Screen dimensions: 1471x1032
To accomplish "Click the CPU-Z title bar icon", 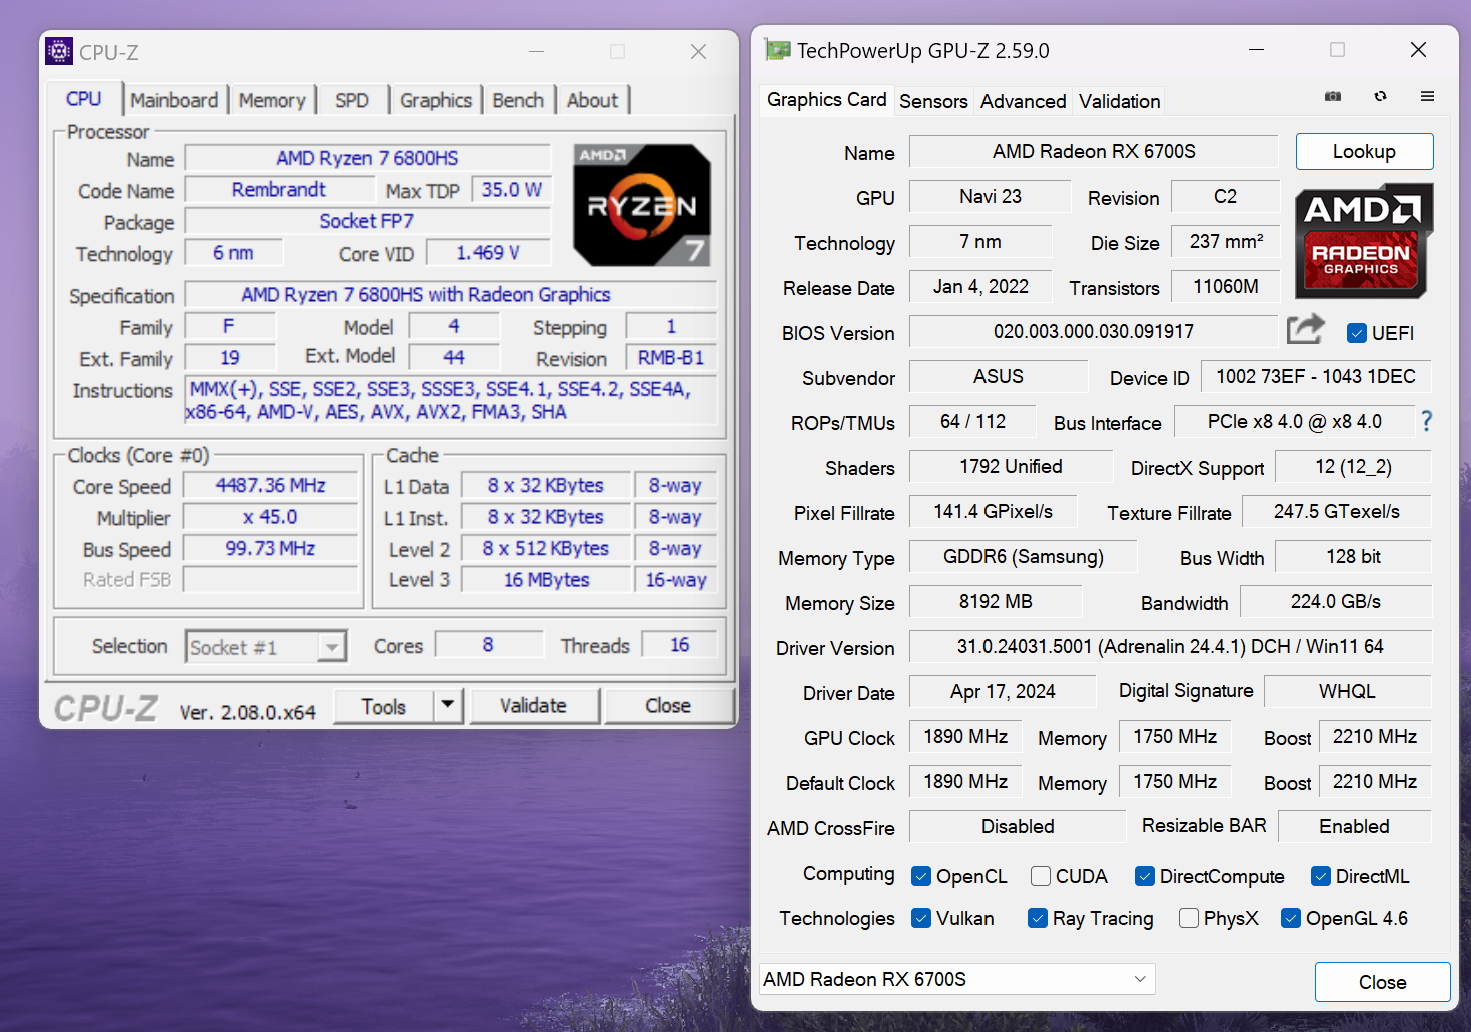I will [59, 51].
